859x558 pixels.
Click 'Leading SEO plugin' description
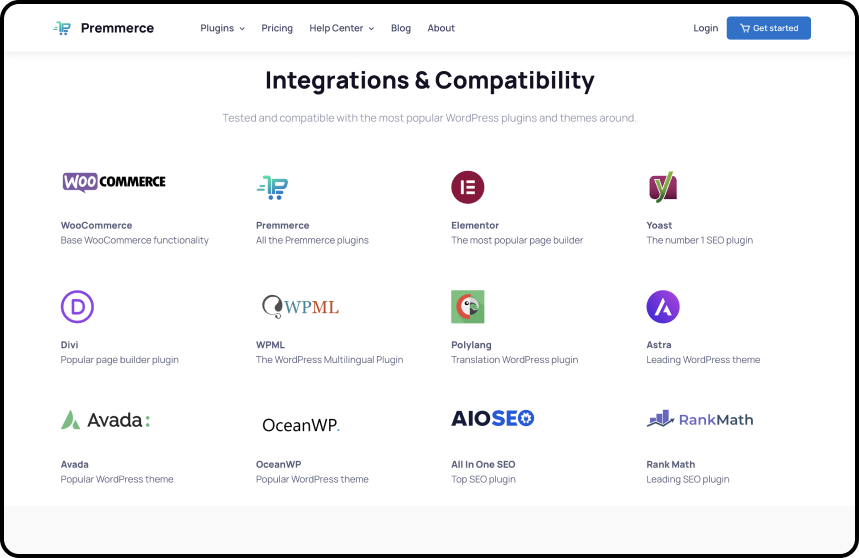(688, 479)
